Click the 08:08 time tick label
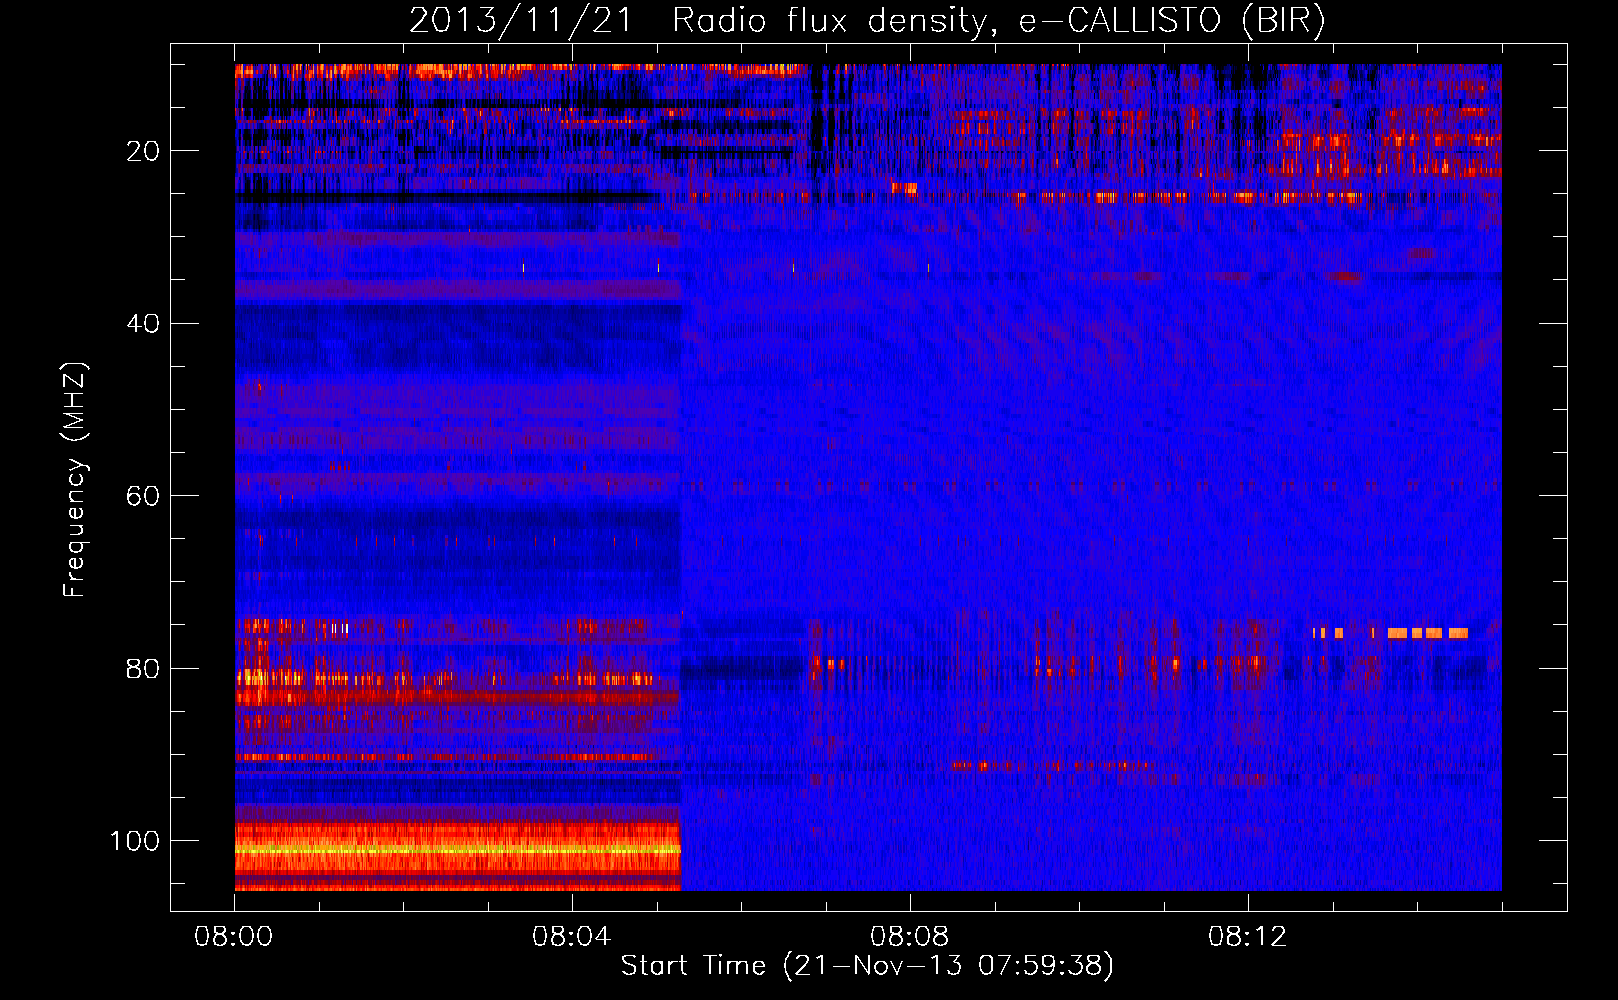The image size is (1618, 1000). tap(909, 937)
